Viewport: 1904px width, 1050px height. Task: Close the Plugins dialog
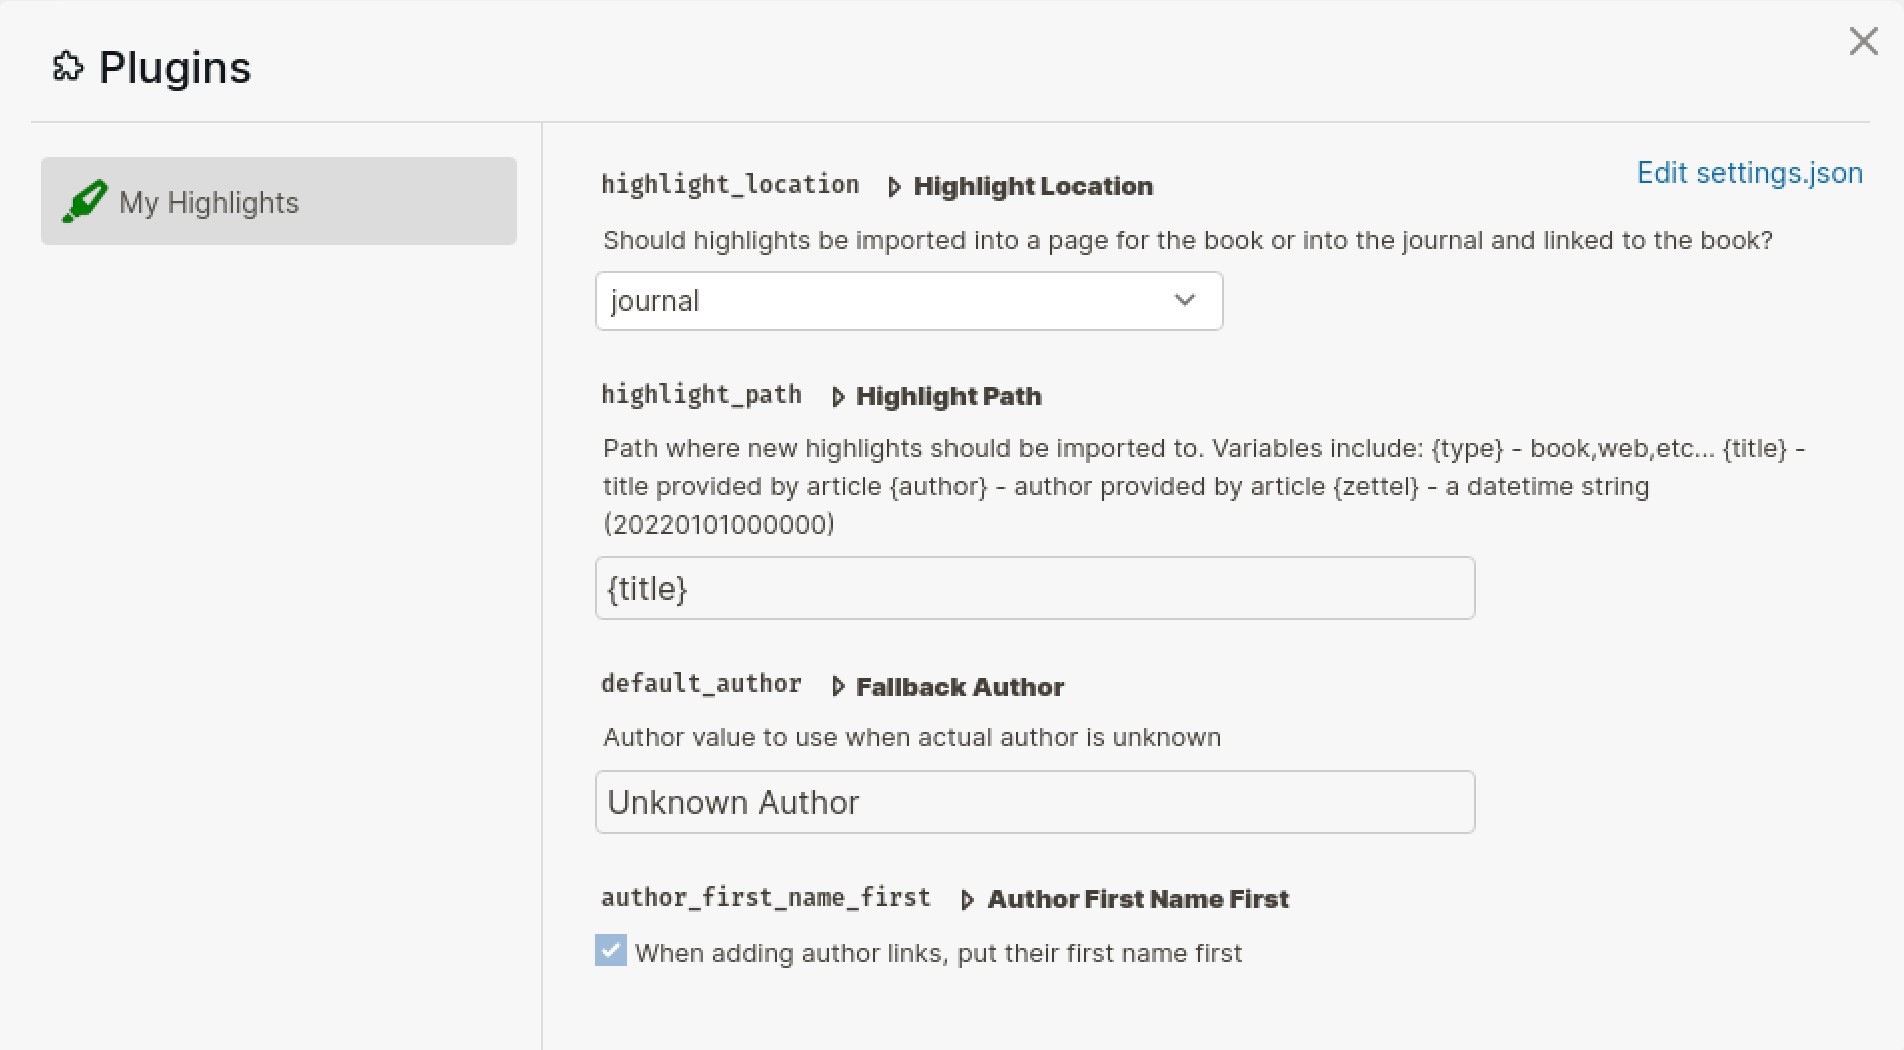tap(1863, 41)
